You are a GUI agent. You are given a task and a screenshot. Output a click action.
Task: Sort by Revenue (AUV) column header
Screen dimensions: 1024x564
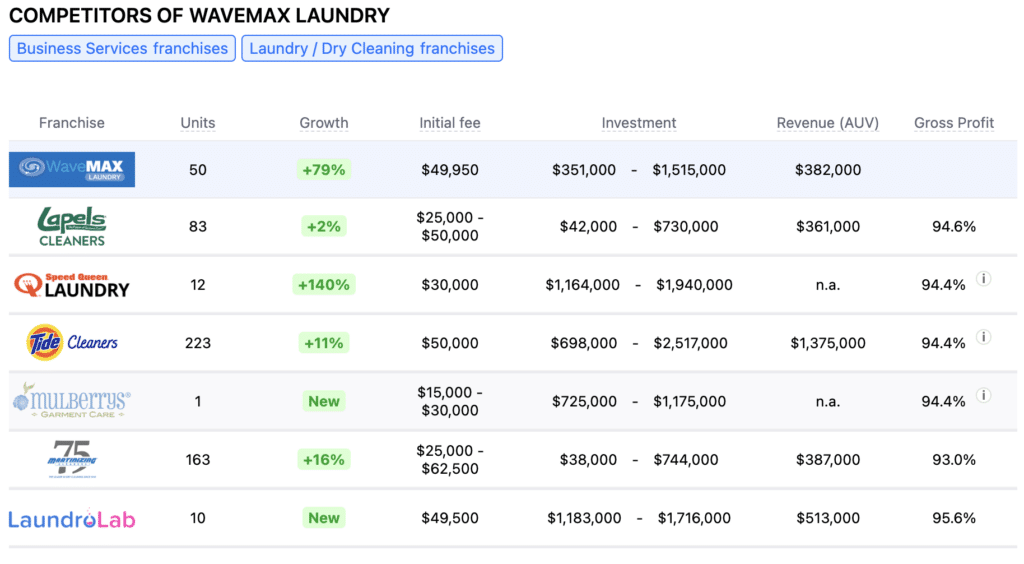pyautogui.click(x=827, y=123)
